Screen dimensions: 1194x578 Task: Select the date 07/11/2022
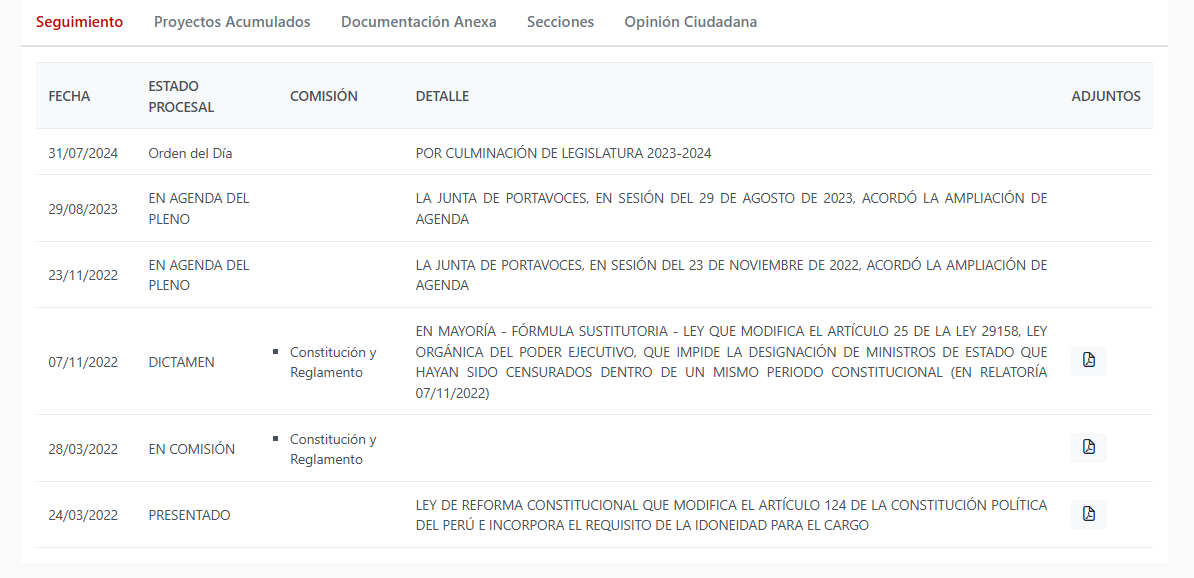click(83, 362)
